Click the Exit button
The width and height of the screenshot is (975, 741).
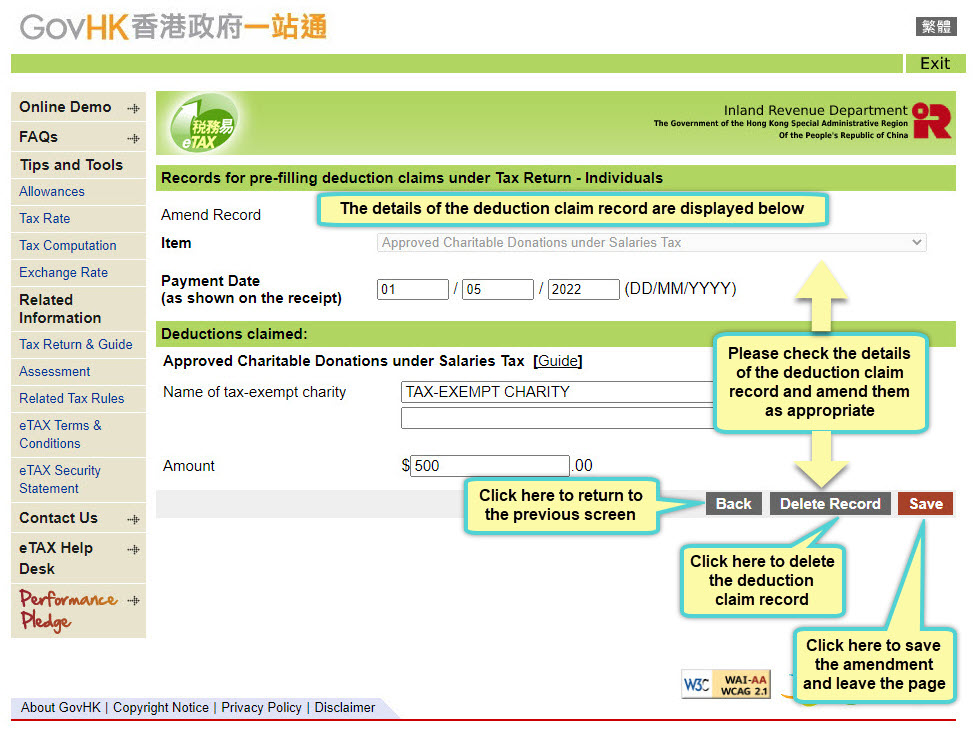(x=935, y=63)
